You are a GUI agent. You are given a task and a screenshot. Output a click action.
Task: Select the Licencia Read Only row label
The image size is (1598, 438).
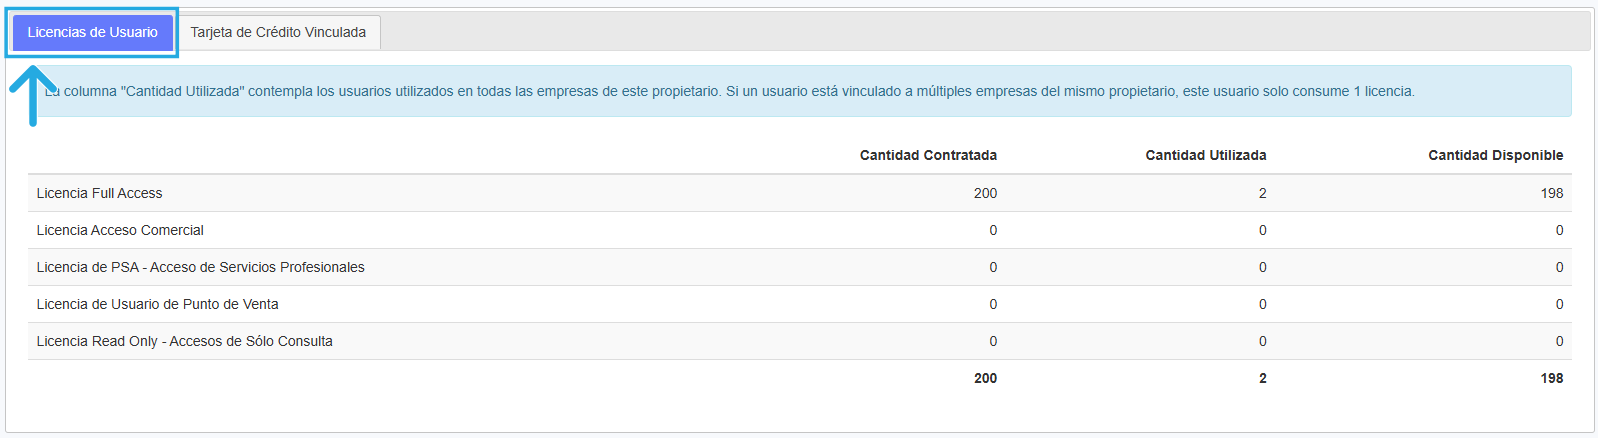[x=184, y=341]
